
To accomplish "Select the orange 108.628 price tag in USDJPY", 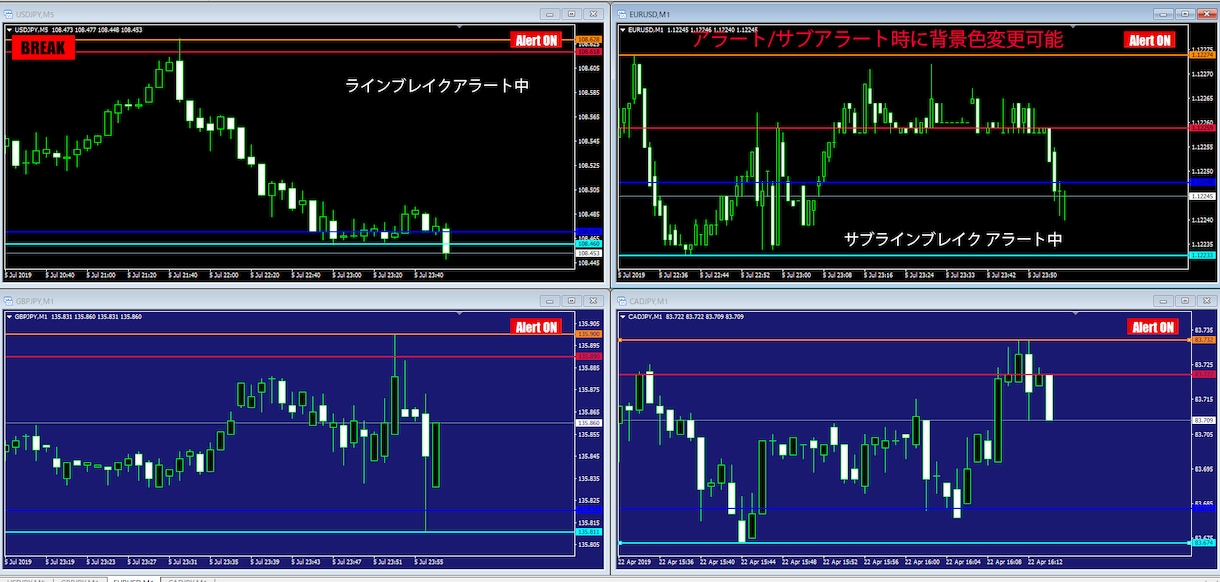I will point(588,40).
